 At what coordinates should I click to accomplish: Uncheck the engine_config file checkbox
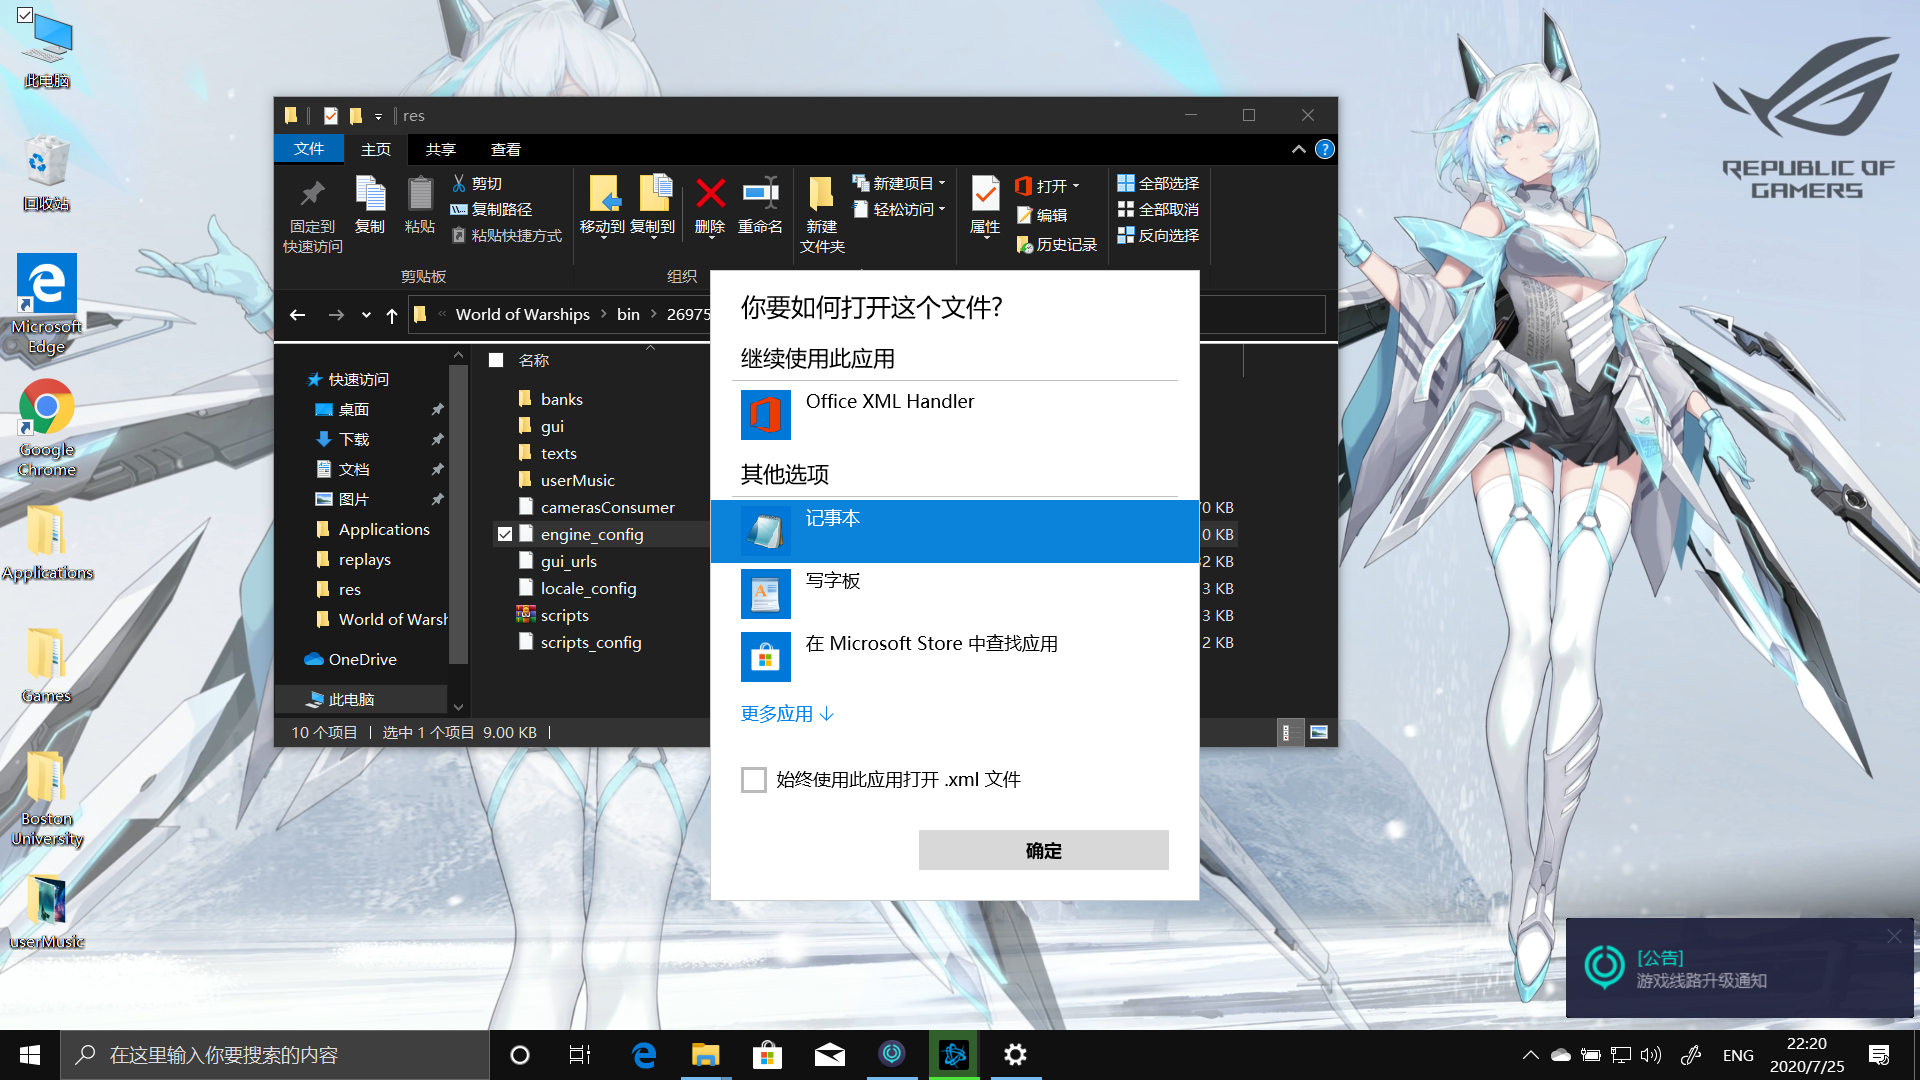coord(505,535)
